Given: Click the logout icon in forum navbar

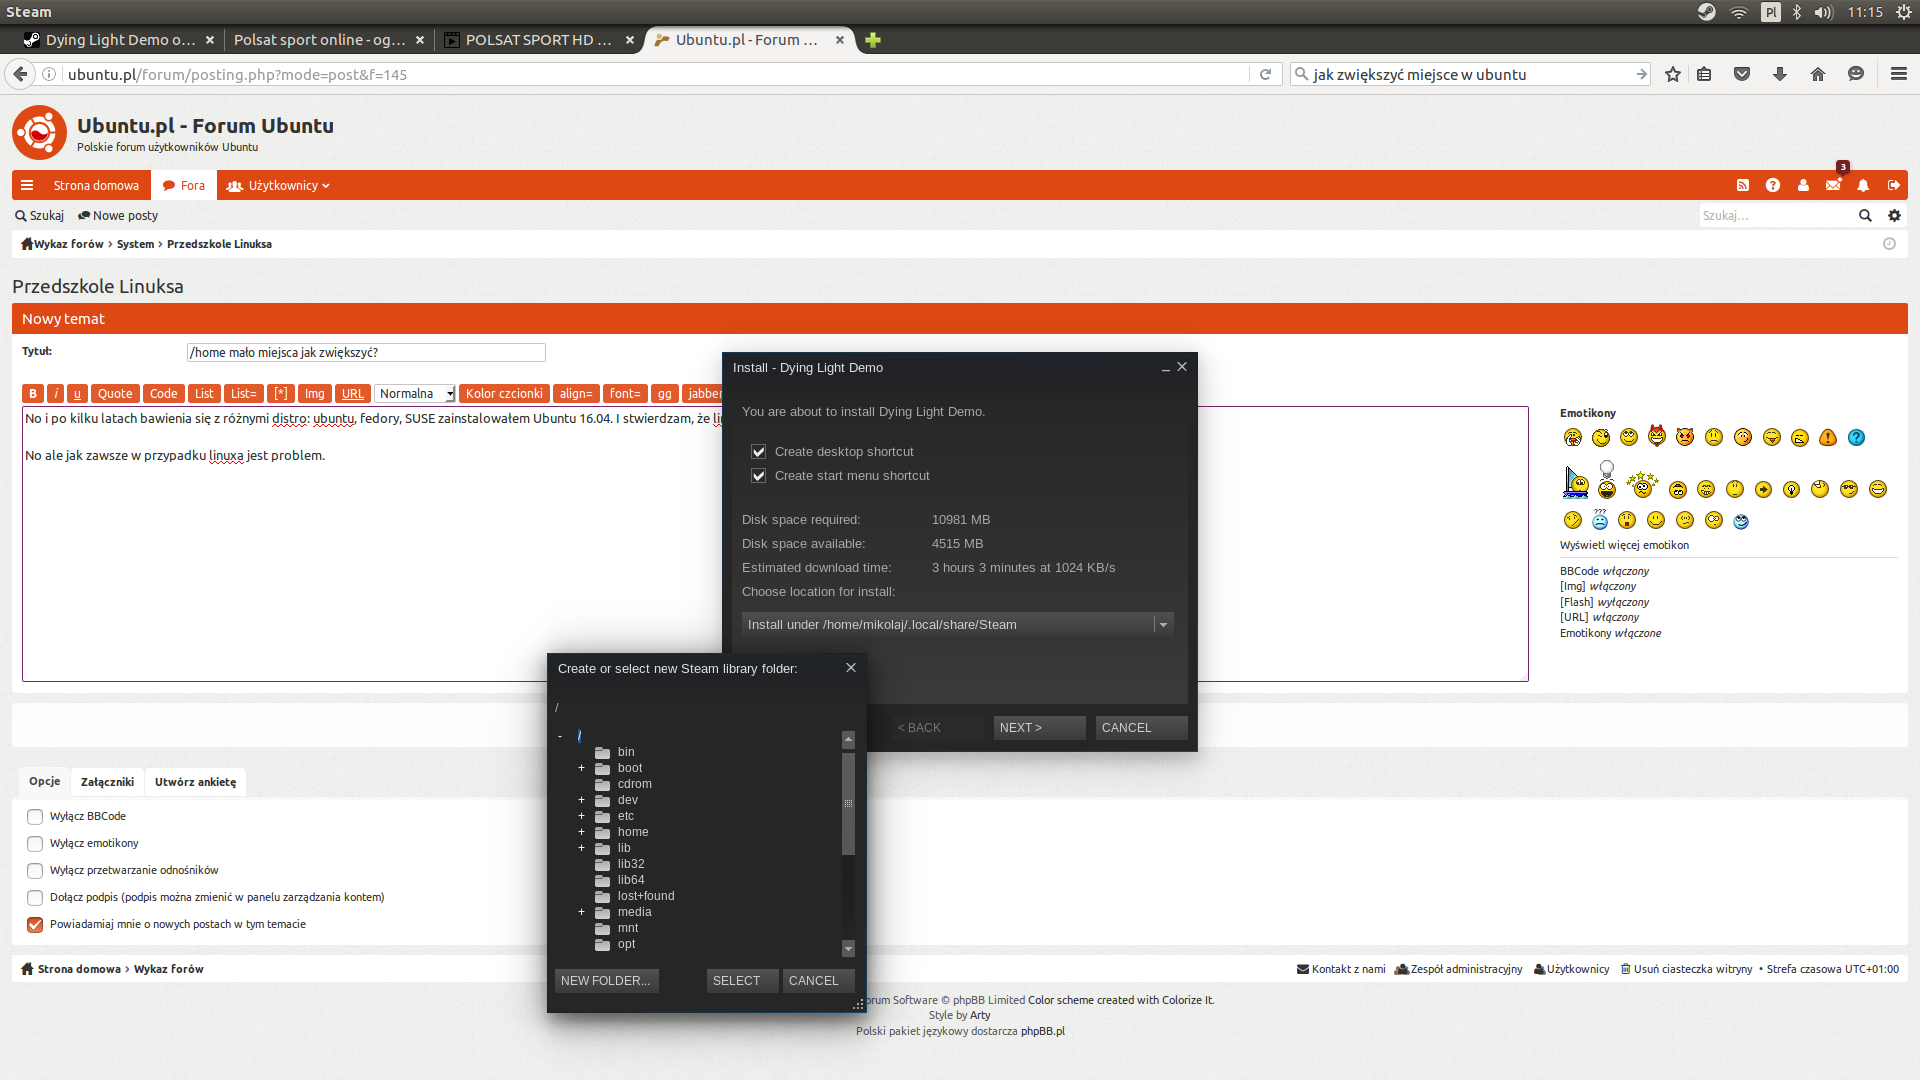Looking at the screenshot, I should pos(1893,186).
